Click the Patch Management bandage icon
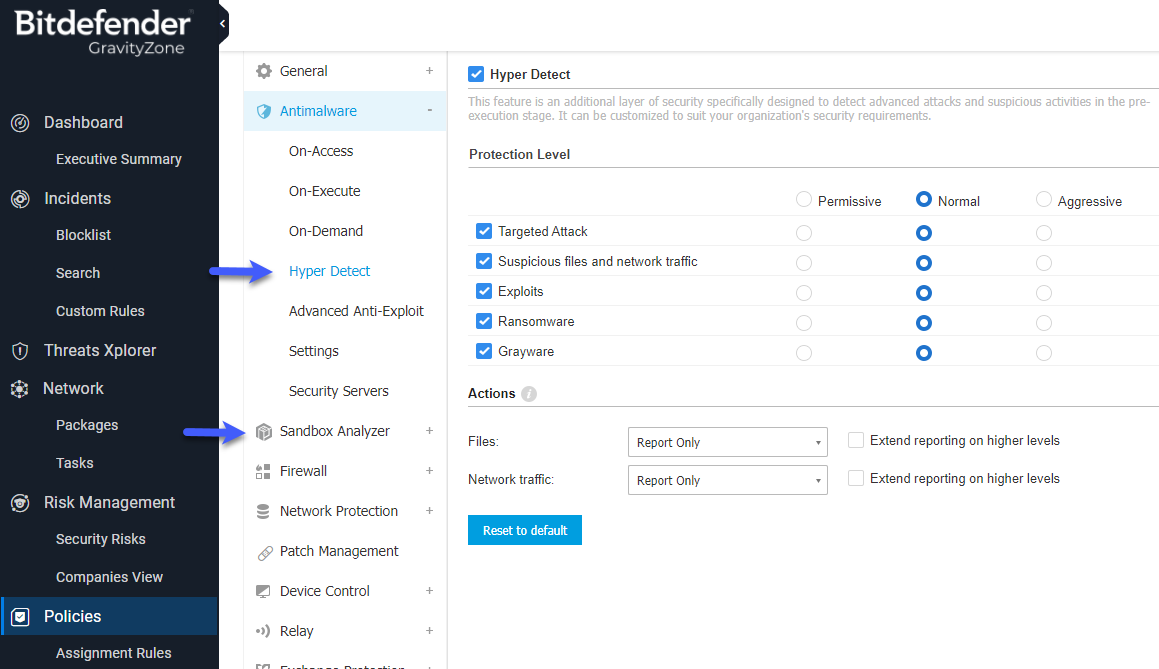The width and height of the screenshot is (1159, 669). click(264, 552)
